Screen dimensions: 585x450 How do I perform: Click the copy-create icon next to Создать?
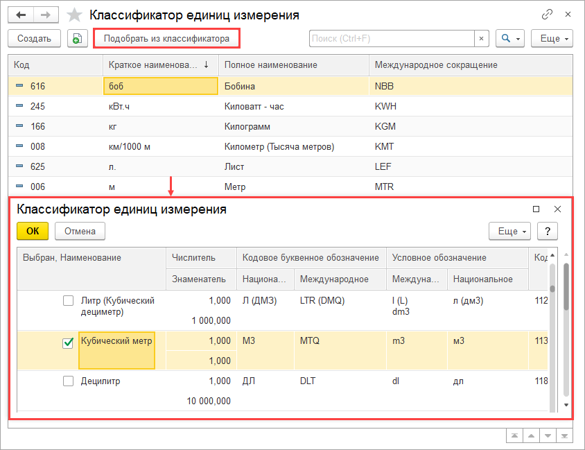(x=77, y=38)
